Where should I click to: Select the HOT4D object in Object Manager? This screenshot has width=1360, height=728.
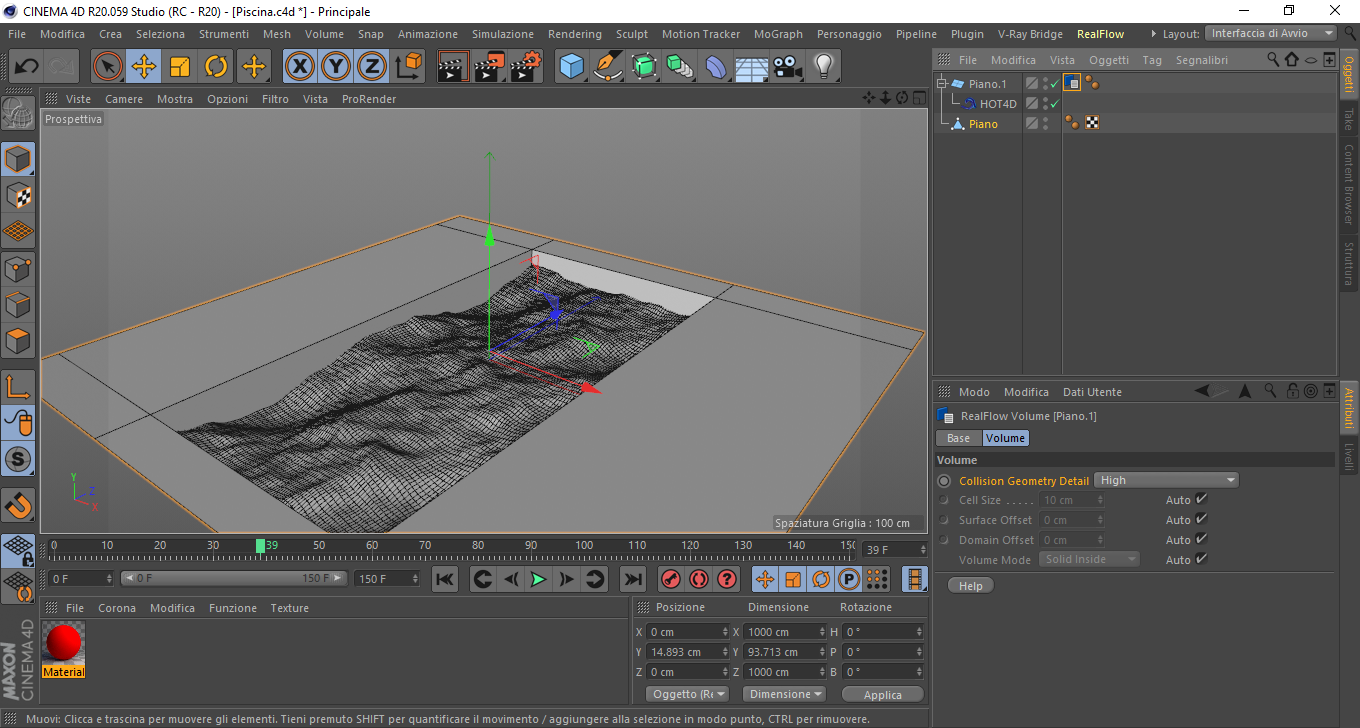click(x=998, y=104)
